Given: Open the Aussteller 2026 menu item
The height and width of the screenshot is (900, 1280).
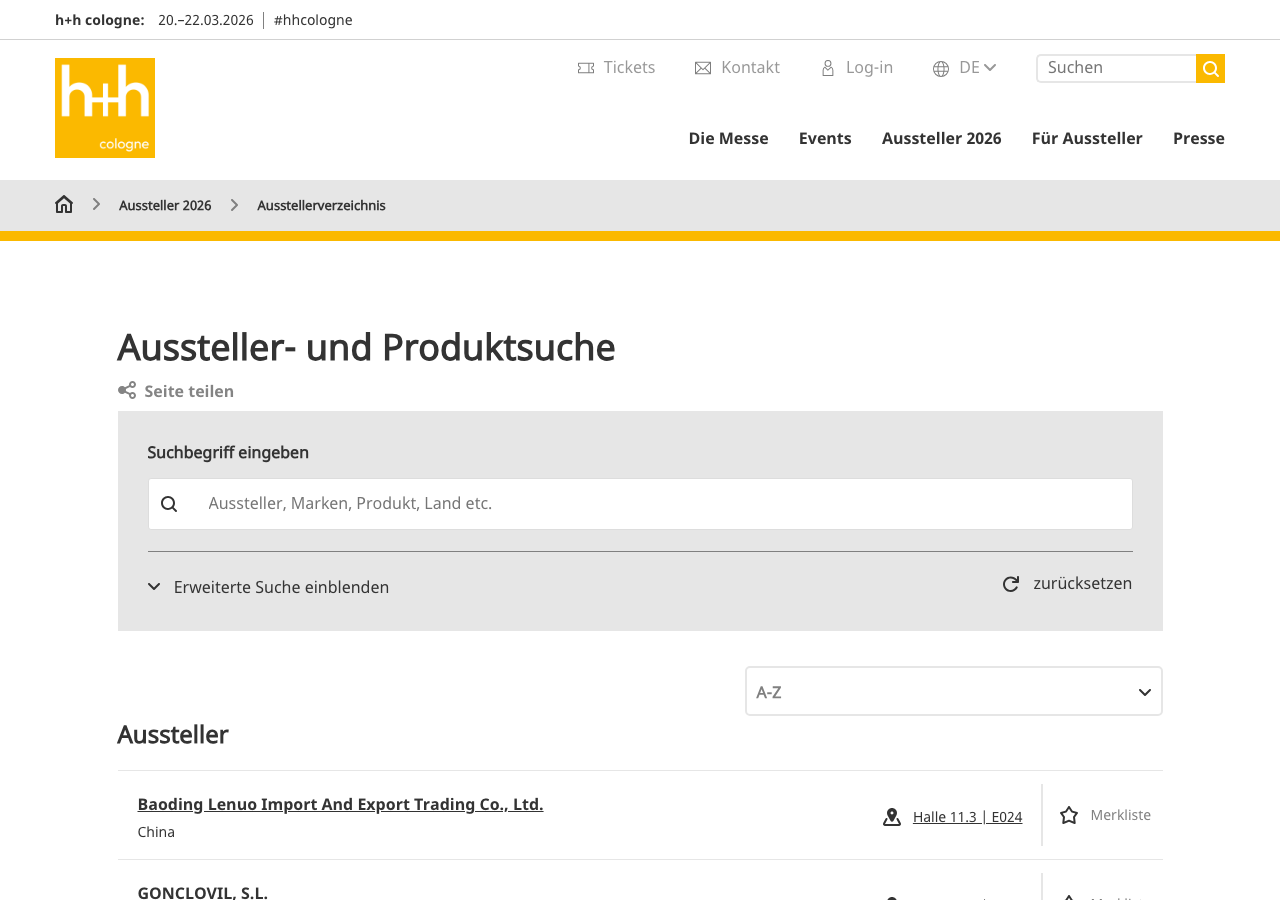Looking at the screenshot, I should point(941,137).
